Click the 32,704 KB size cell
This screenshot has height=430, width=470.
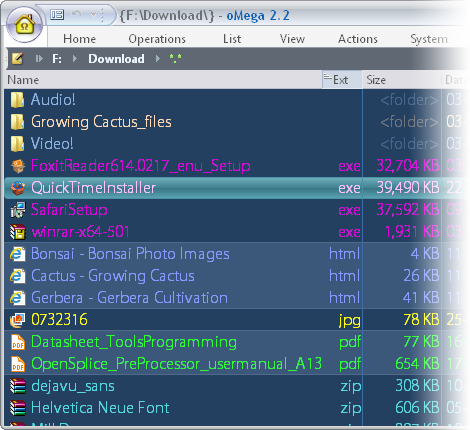tap(408, 166)
